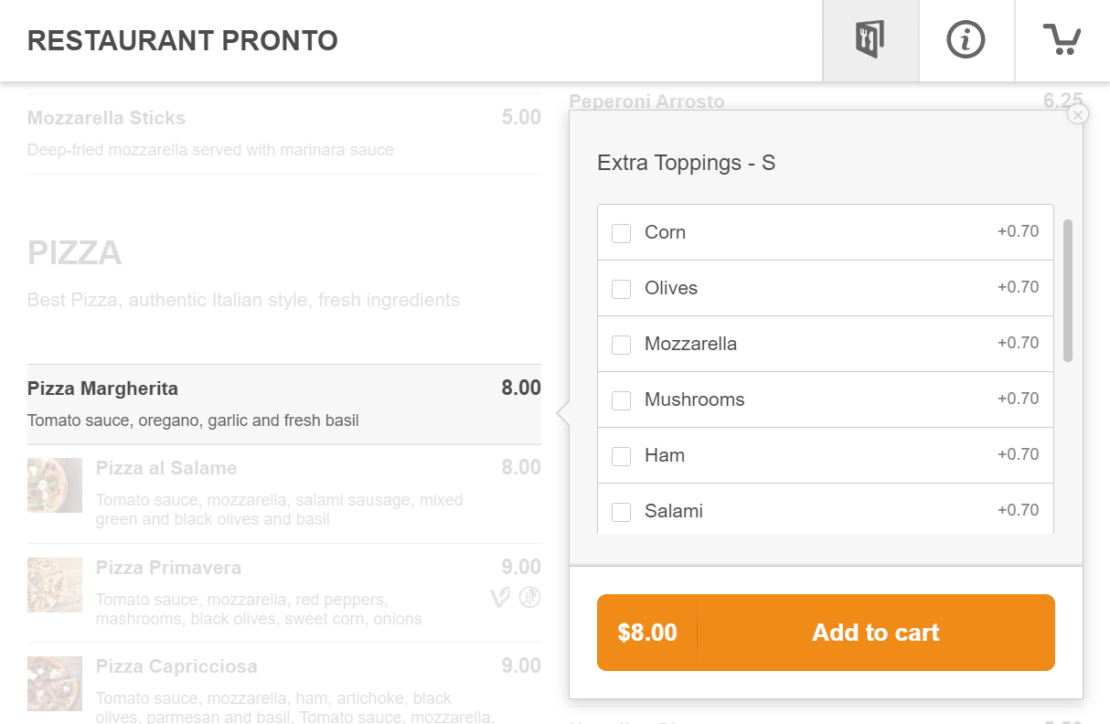Tick the Mozzarella extra topping
Viewport: 1110px width, 724px height.
pyautogui.click(x=621, y=345)
